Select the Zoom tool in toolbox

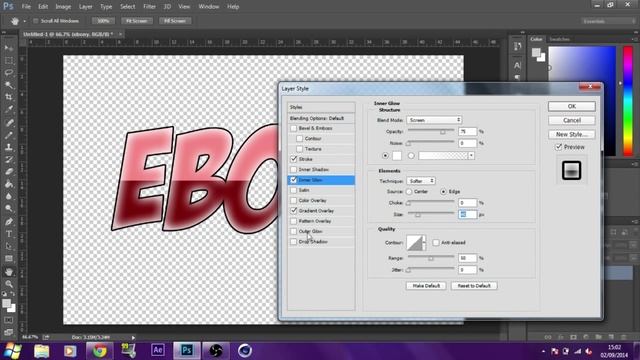pos(9,284)
